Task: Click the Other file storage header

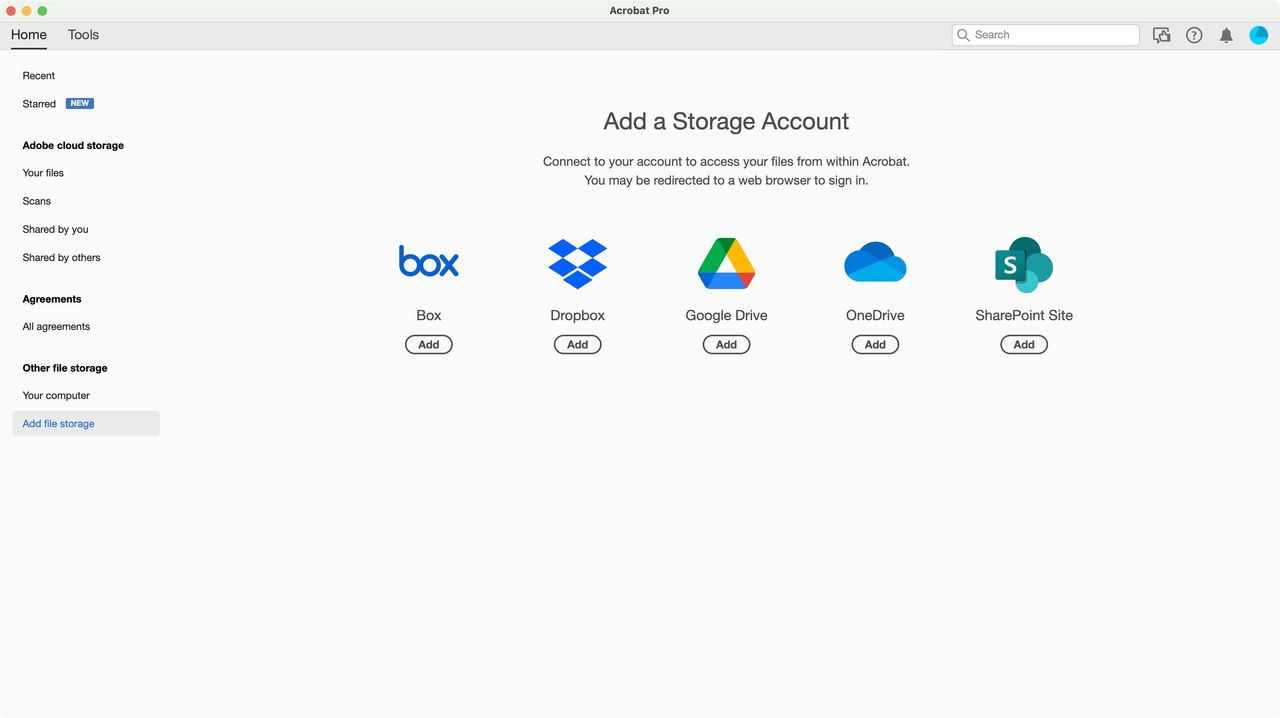Action: [x=65, y=369]
